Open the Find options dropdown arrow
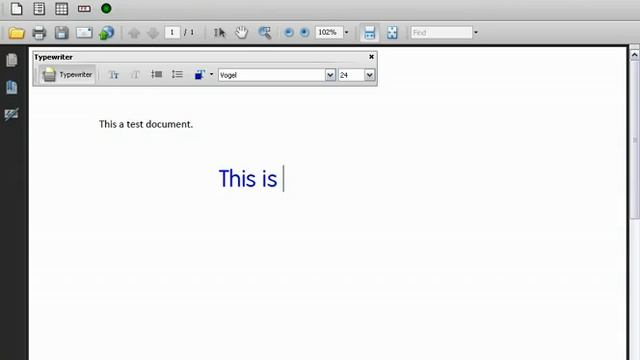The width and height of the screenshot is (640, 360). tap(476, 32)
